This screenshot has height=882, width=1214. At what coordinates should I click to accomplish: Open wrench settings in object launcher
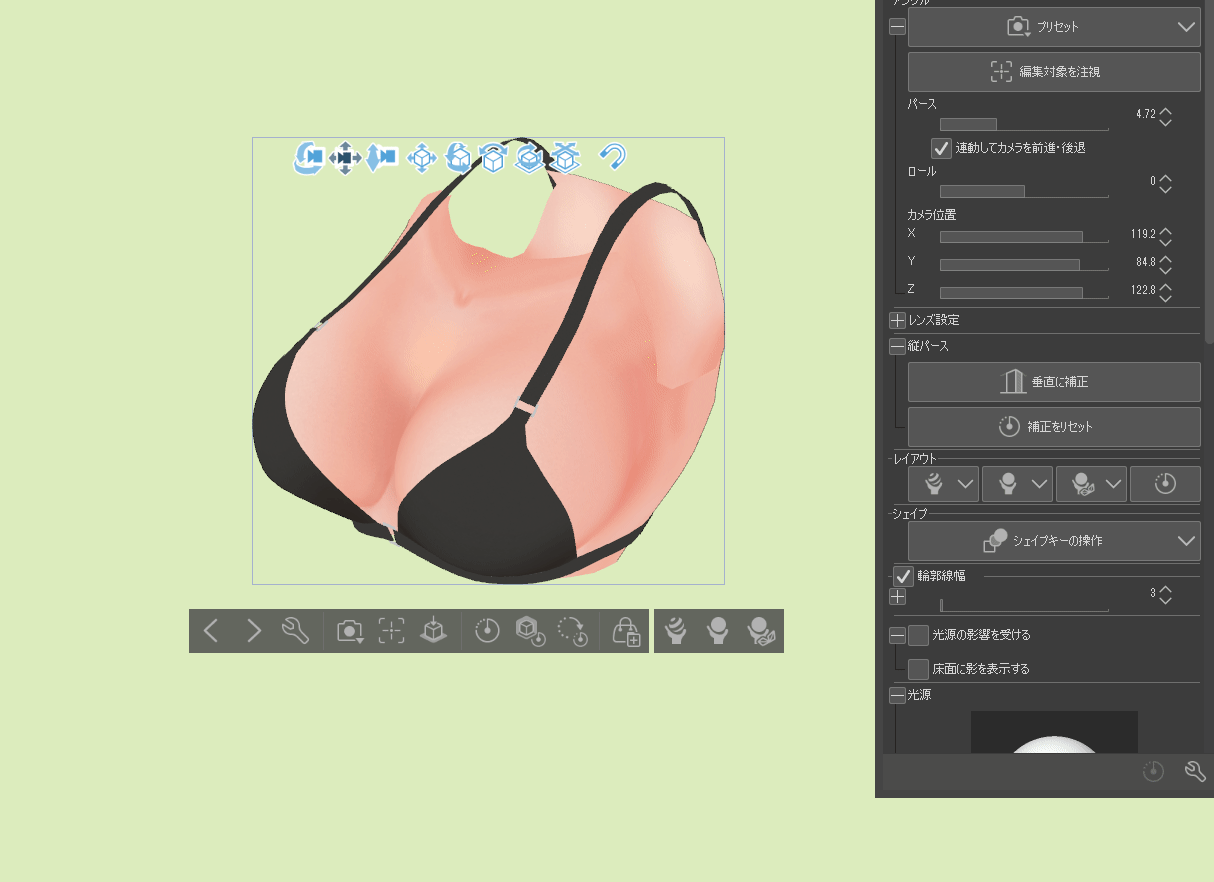295,631
